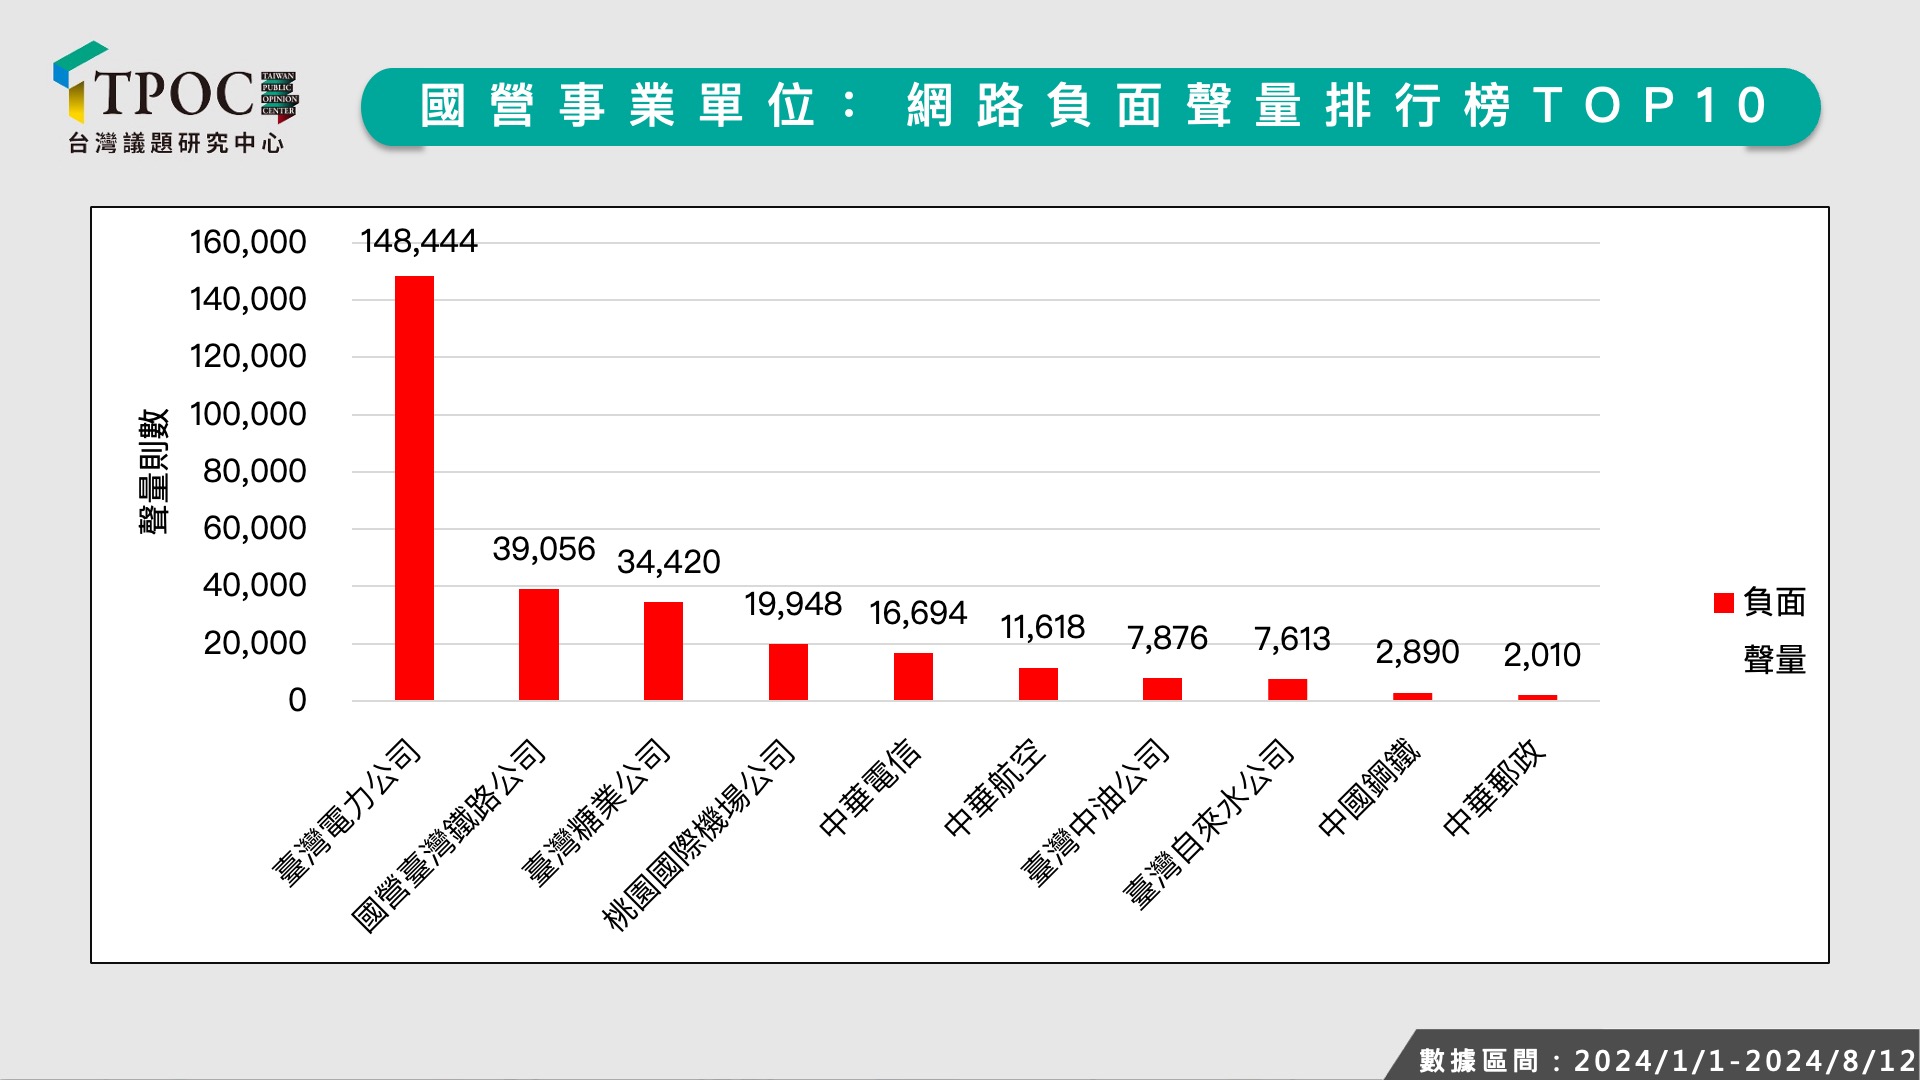Click the 34,420 data label
This screenshot has height=1080, width=1920.
pos(668,562)
